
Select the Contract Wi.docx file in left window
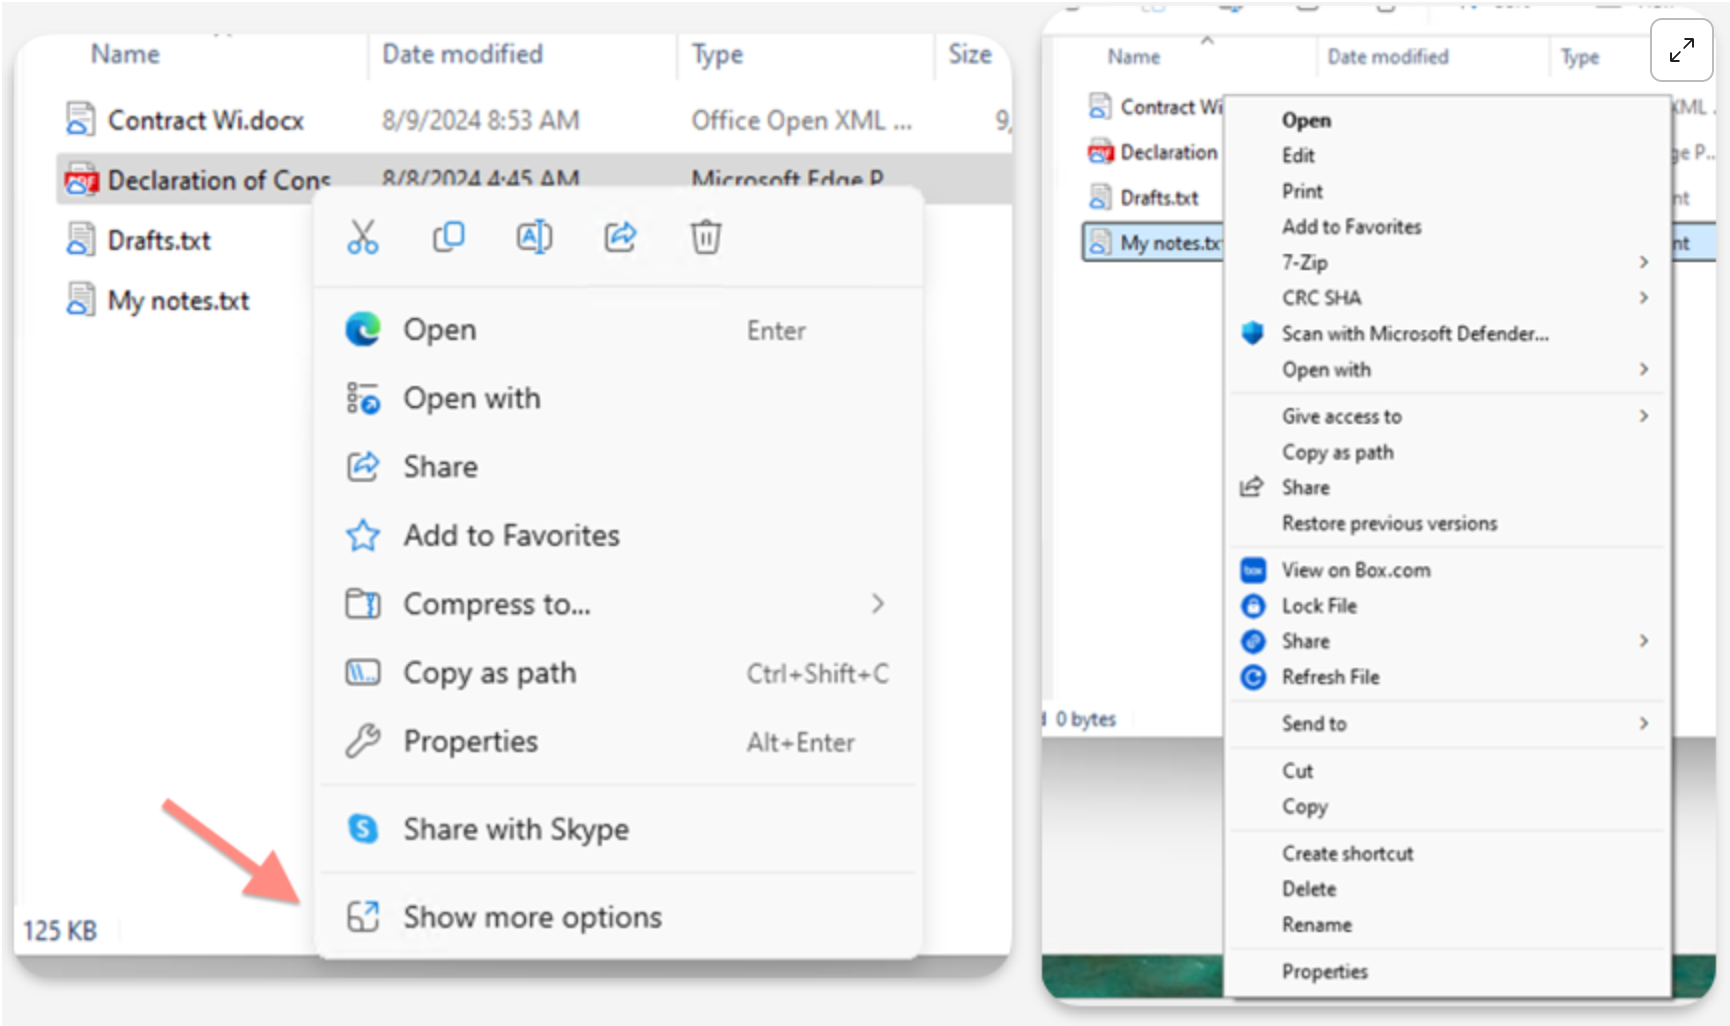205,121
